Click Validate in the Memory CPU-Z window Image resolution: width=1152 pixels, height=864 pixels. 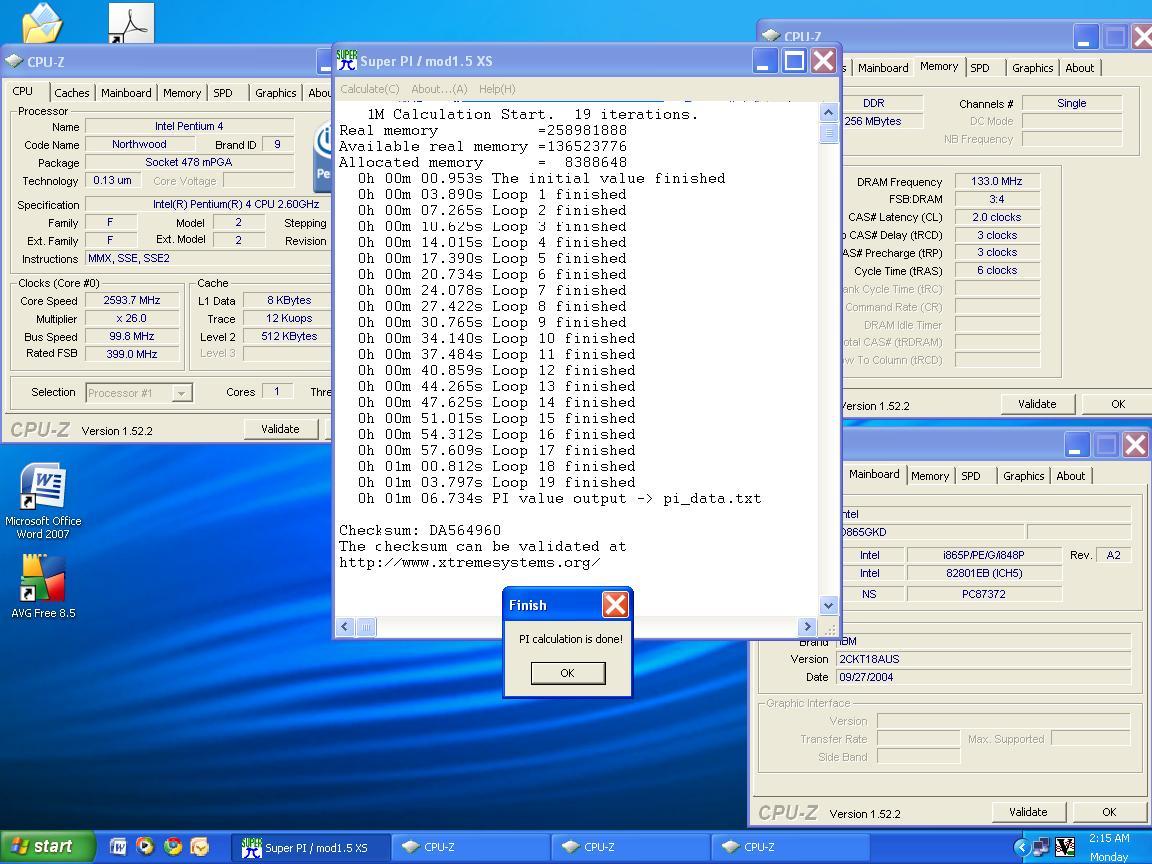coord(1037,404)
